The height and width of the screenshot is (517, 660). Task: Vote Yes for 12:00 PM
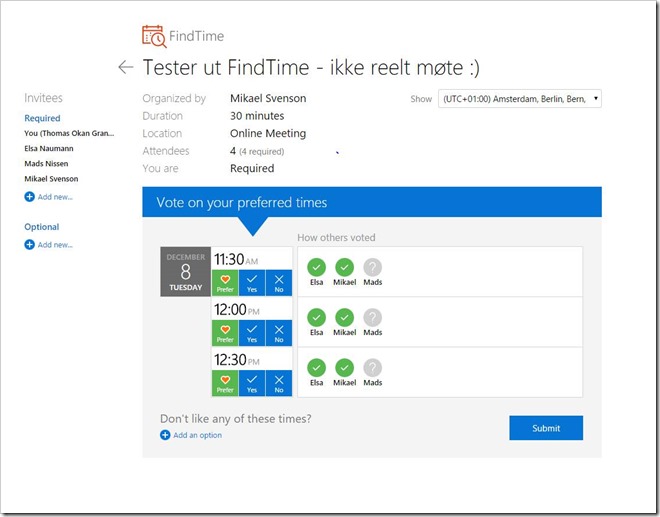252,333
